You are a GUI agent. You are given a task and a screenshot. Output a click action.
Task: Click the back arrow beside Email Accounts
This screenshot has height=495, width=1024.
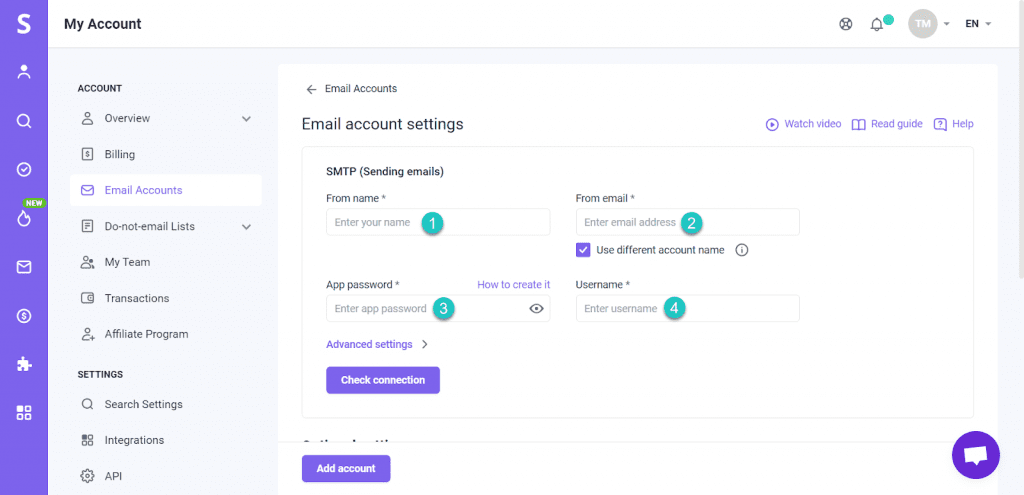pyautogui.click(x=311, y=89)
